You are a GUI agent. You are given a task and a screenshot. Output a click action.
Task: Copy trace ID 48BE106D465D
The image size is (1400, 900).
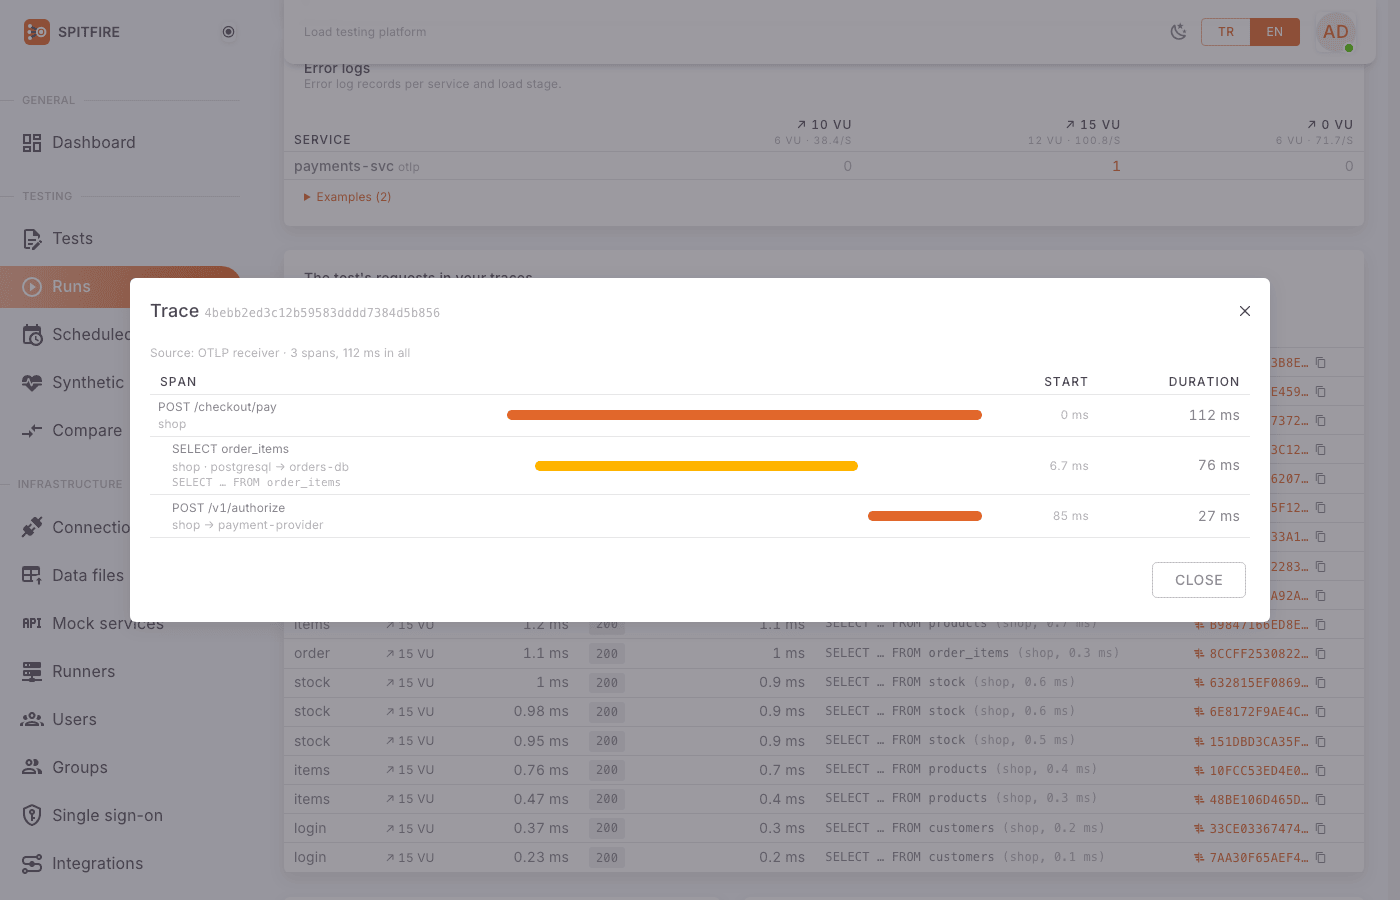point(1321,799)
